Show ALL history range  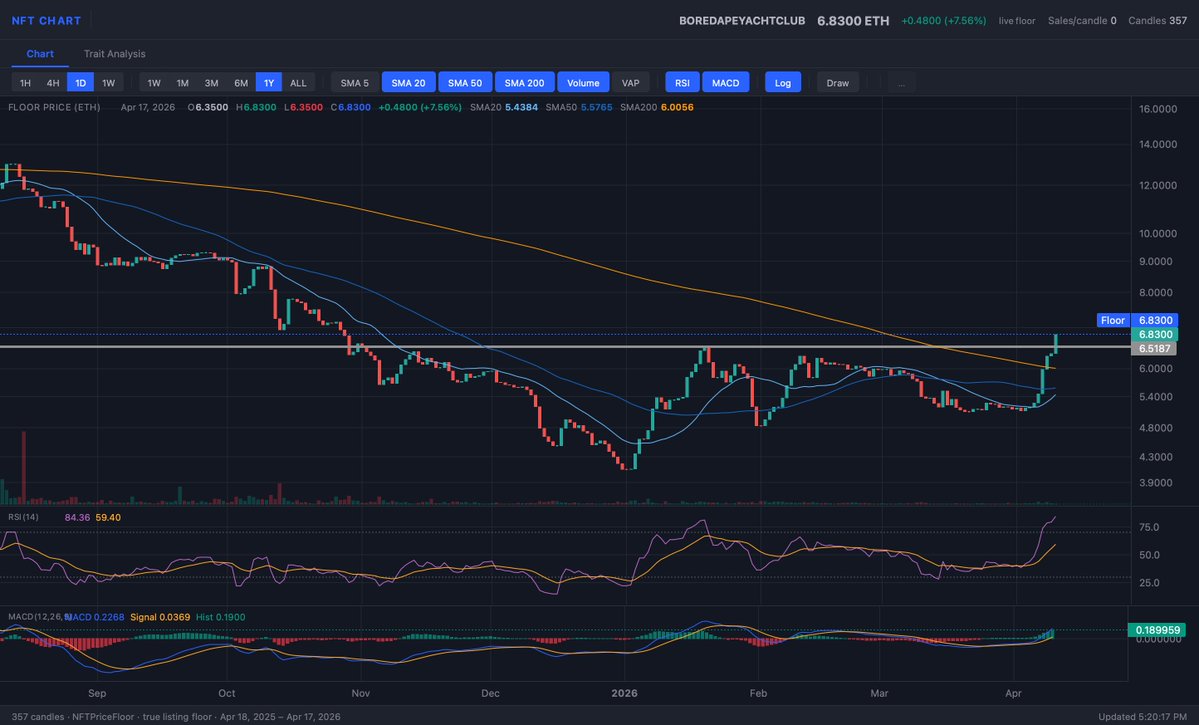pos(298,83)
